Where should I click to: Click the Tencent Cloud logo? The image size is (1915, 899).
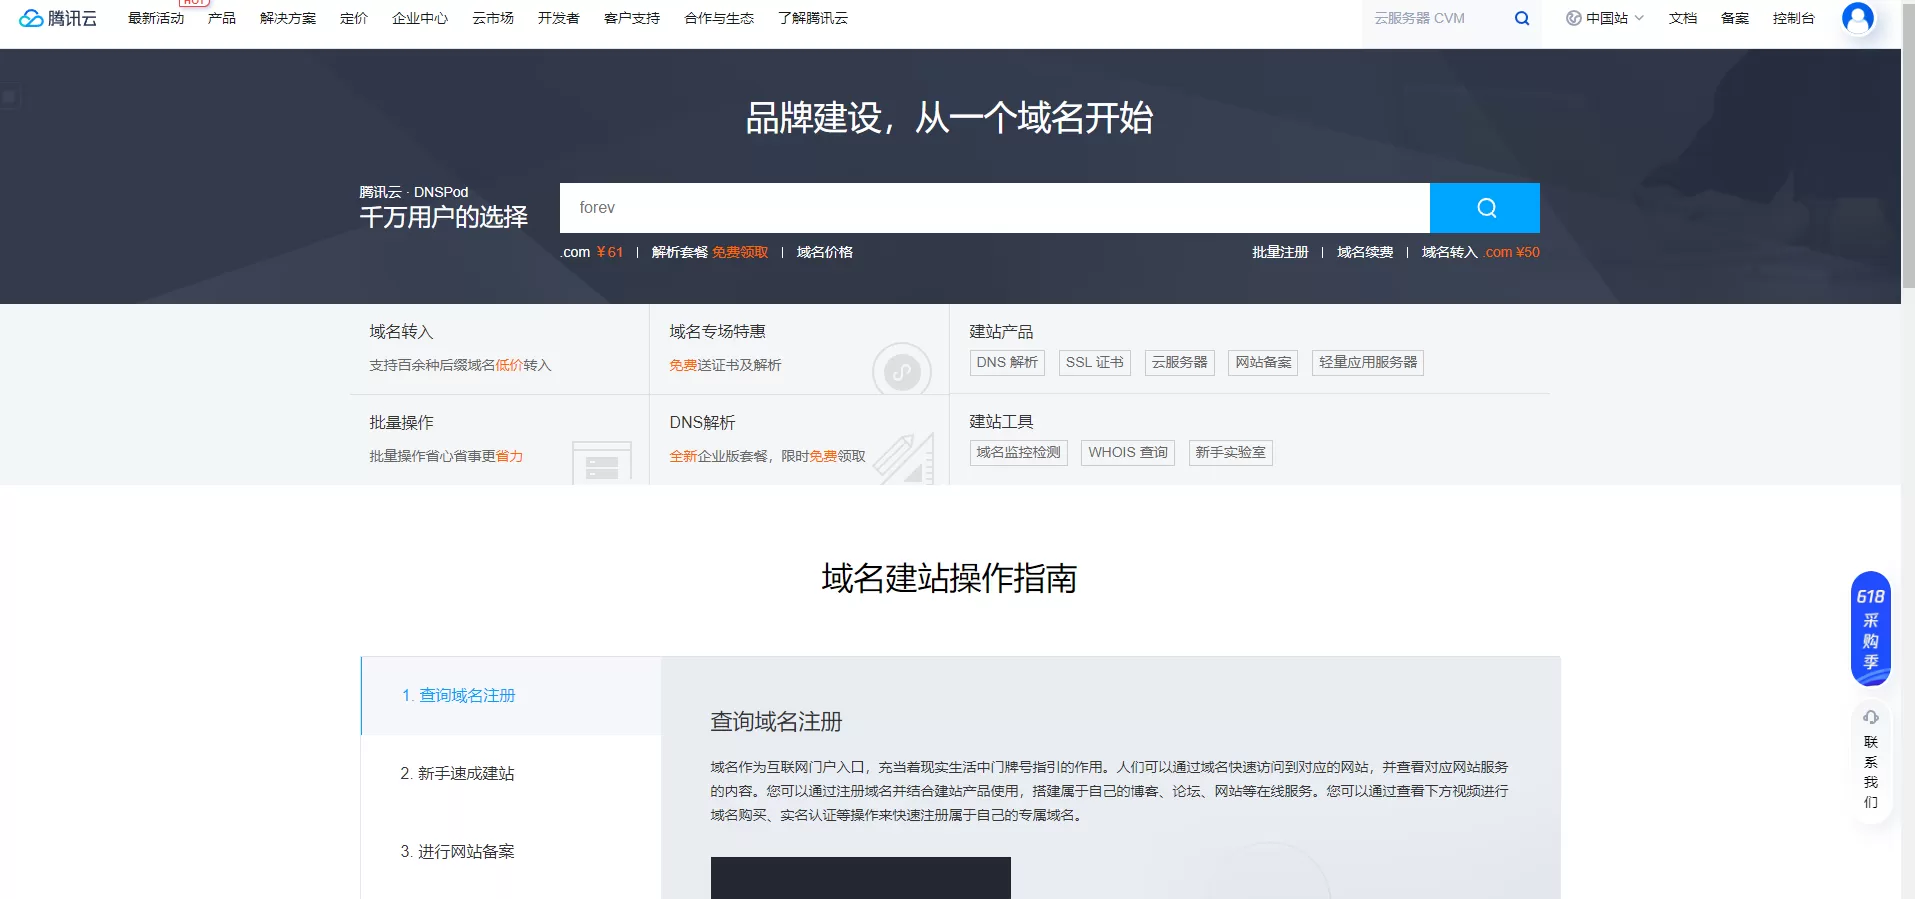(x=58, y=18)
